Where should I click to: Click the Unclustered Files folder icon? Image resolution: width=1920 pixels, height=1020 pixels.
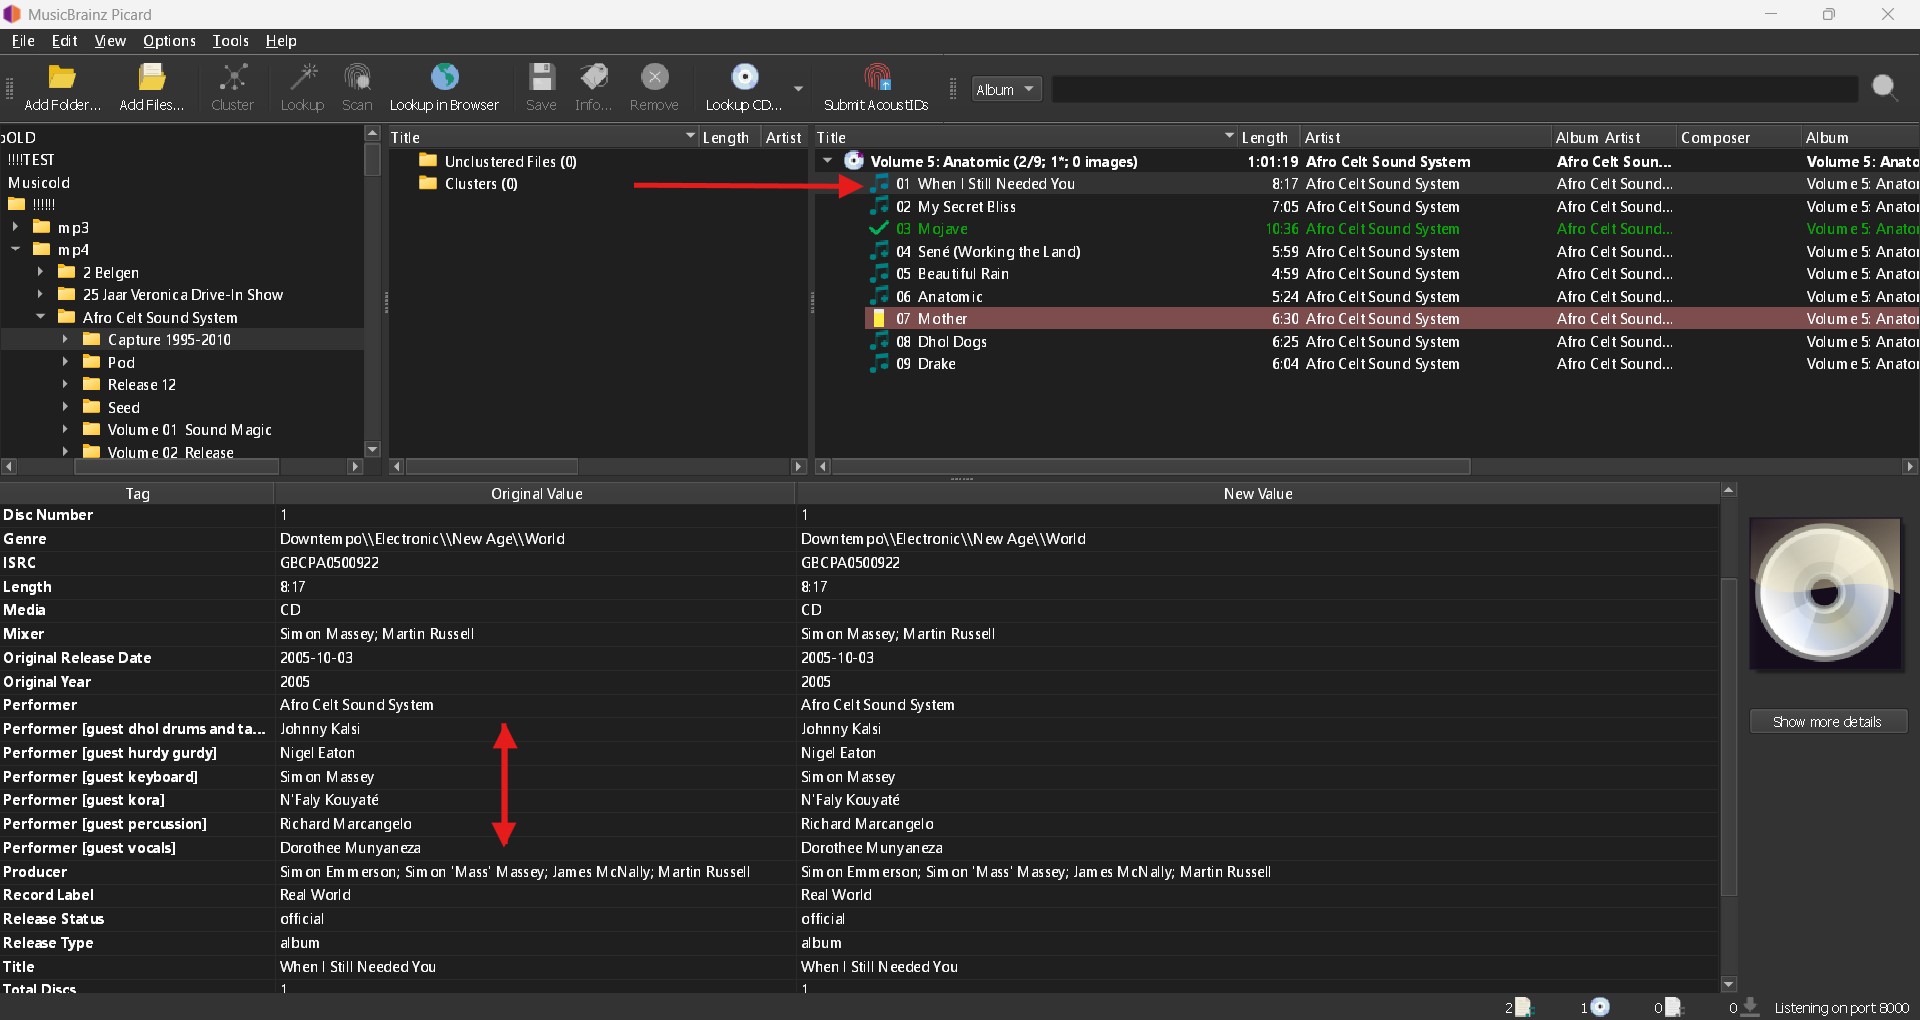[x=428, y=161]
